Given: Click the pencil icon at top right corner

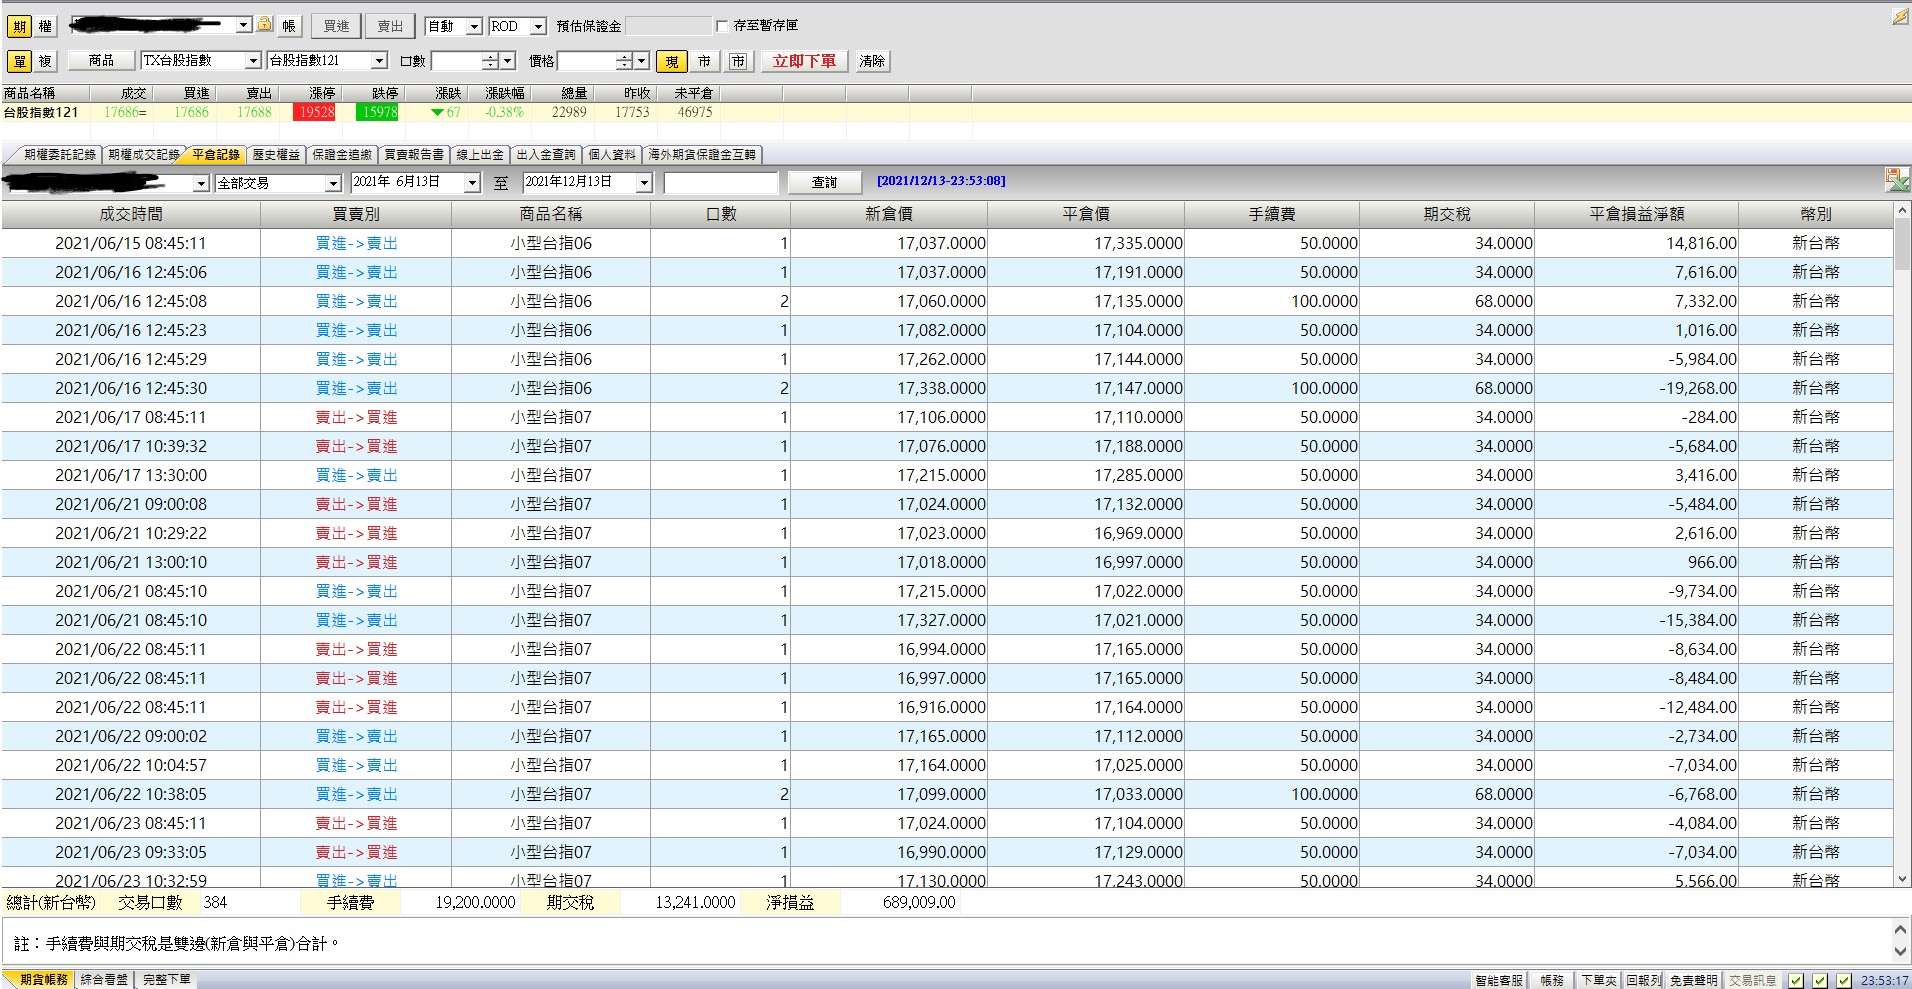Looking at the screenshot, I should point(1900,16).
